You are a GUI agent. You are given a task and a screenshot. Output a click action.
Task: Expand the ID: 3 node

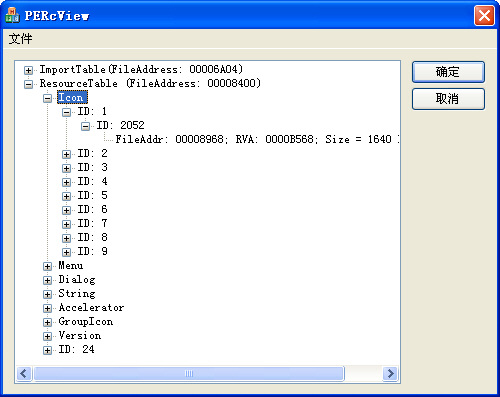[67, 168]
